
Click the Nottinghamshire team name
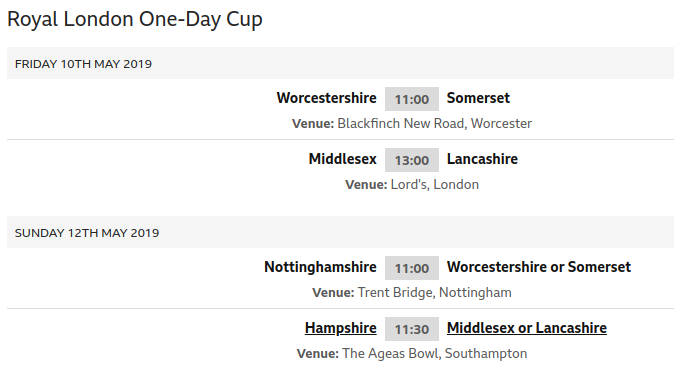point(320,267)
